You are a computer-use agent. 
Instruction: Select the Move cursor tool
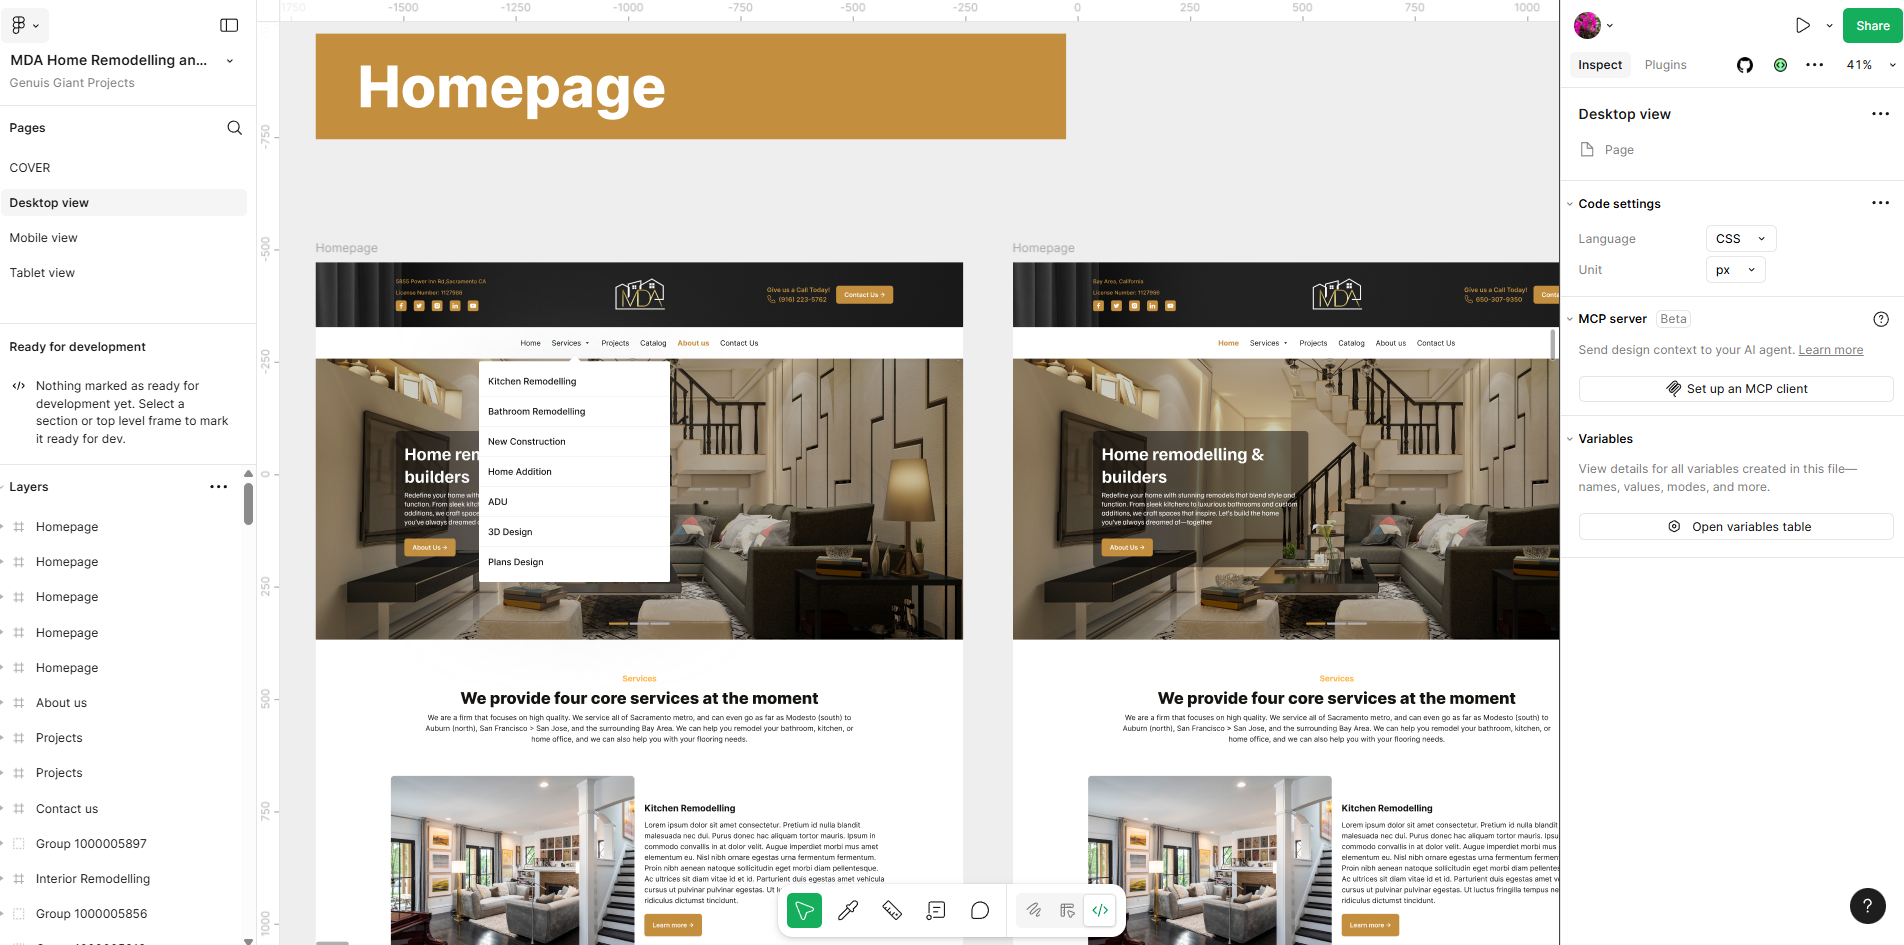coord(804,910)
